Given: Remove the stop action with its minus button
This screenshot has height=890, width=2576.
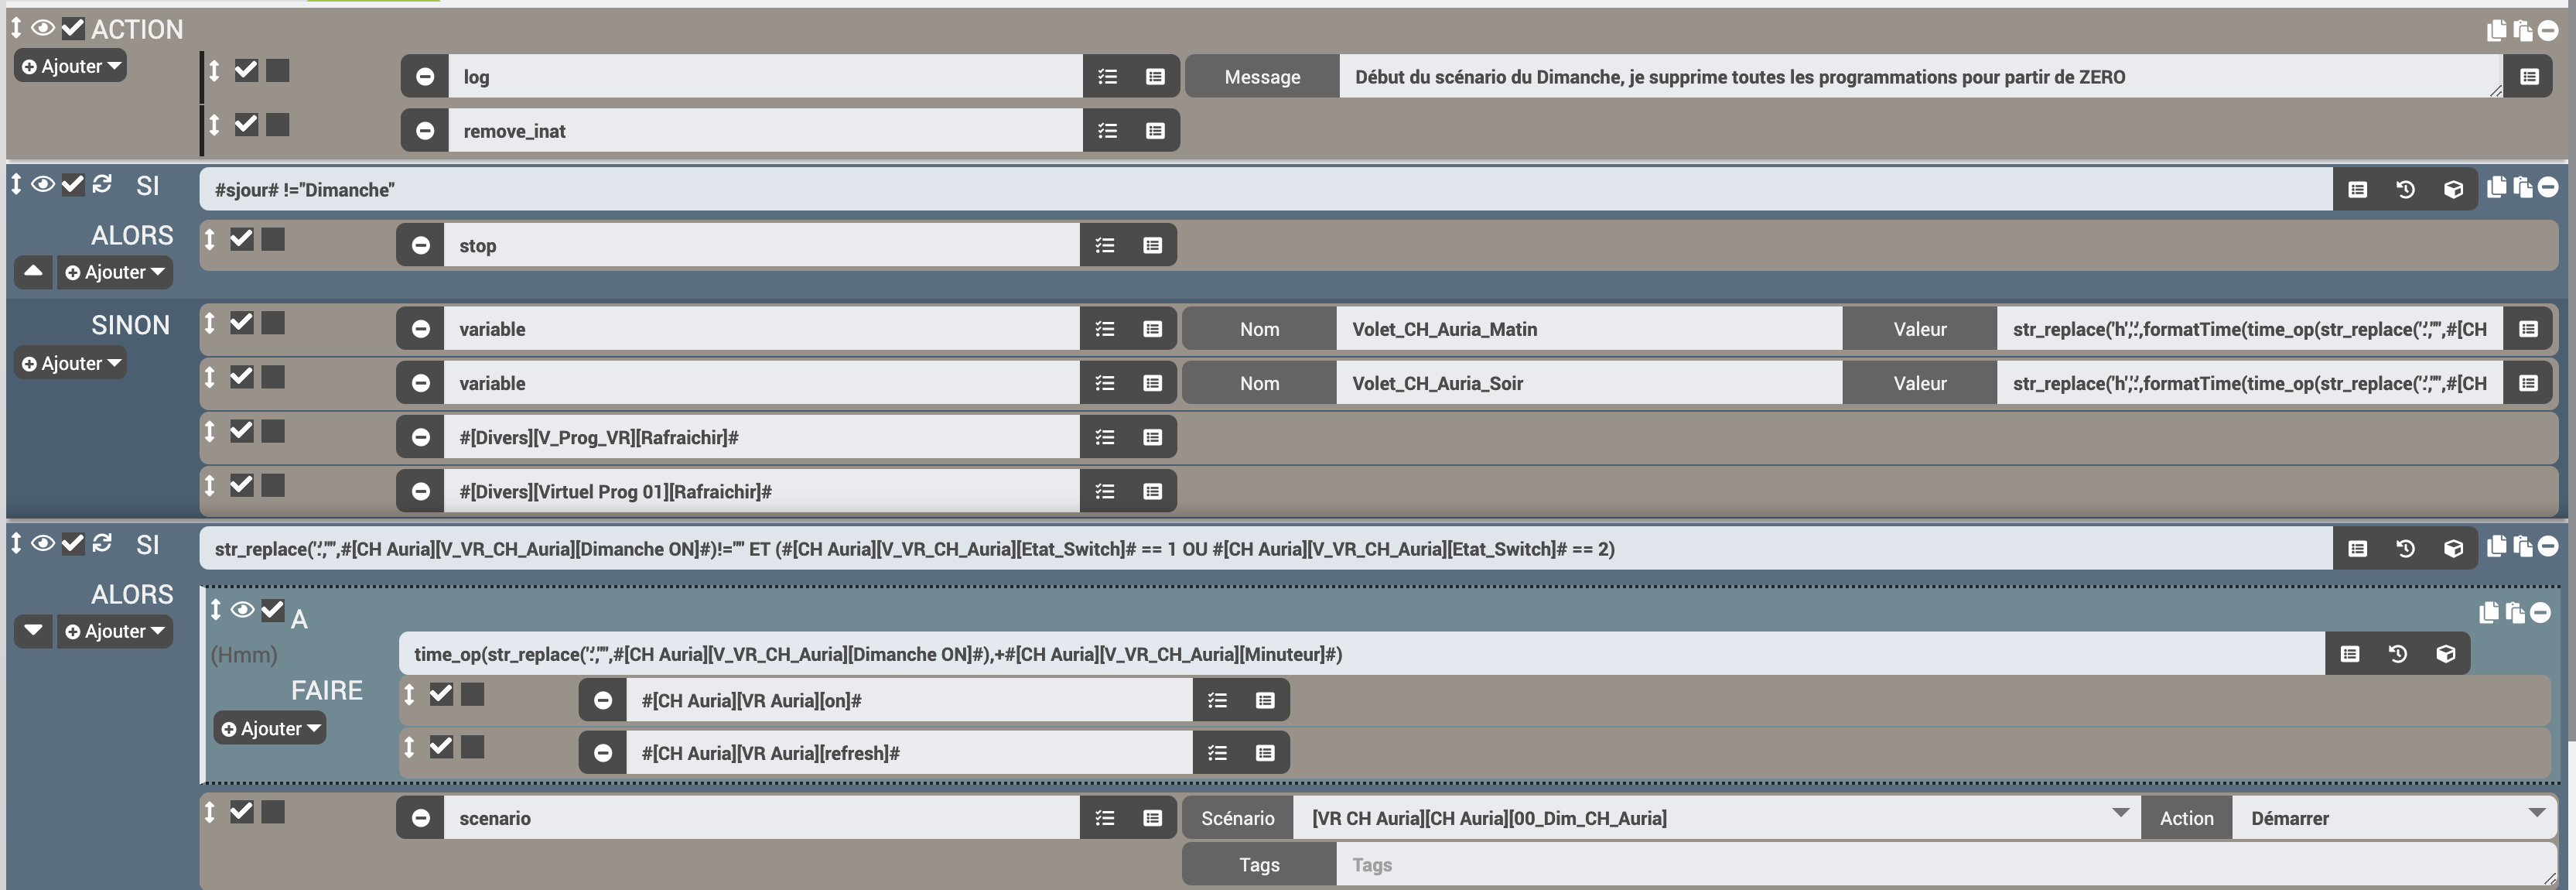Looking at the screenshot, I should click(x=421, y=245).
